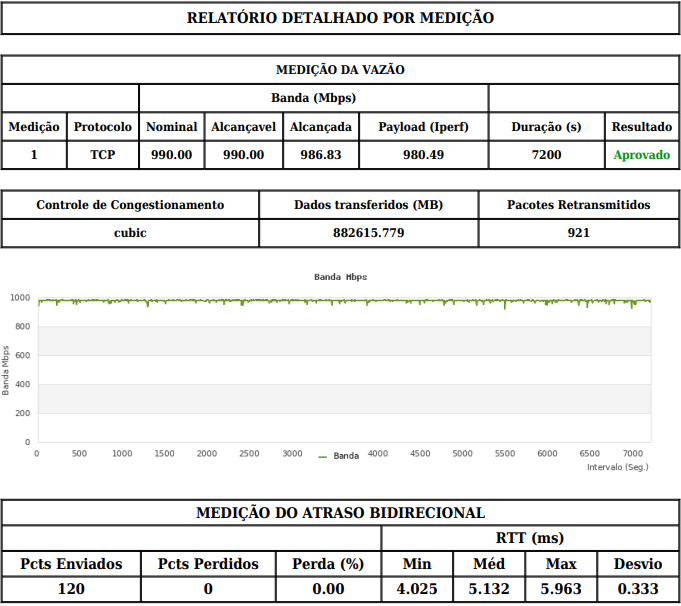Click the "MEDIÇÃO DA VAZÃO" section header
The image size is (681, 606).
340,70
